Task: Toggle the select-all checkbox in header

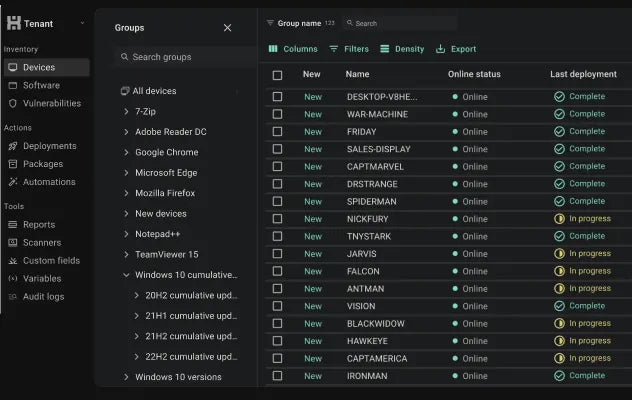Action: pyautogui.click(x=277, y=75)
